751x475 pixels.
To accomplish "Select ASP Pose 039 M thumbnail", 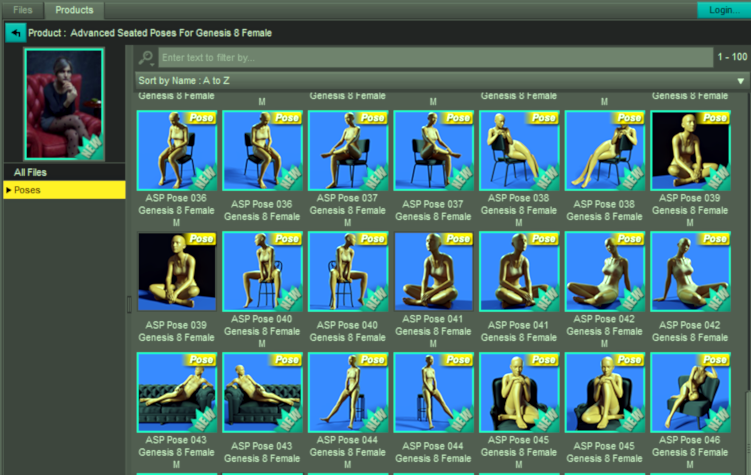I will pyautogui.click(x=690, y=150).
